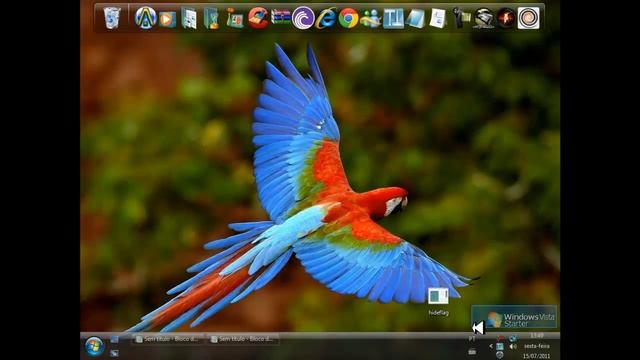
Task: Launch the orange flame dock icon
Action: (x=506, y=18)
